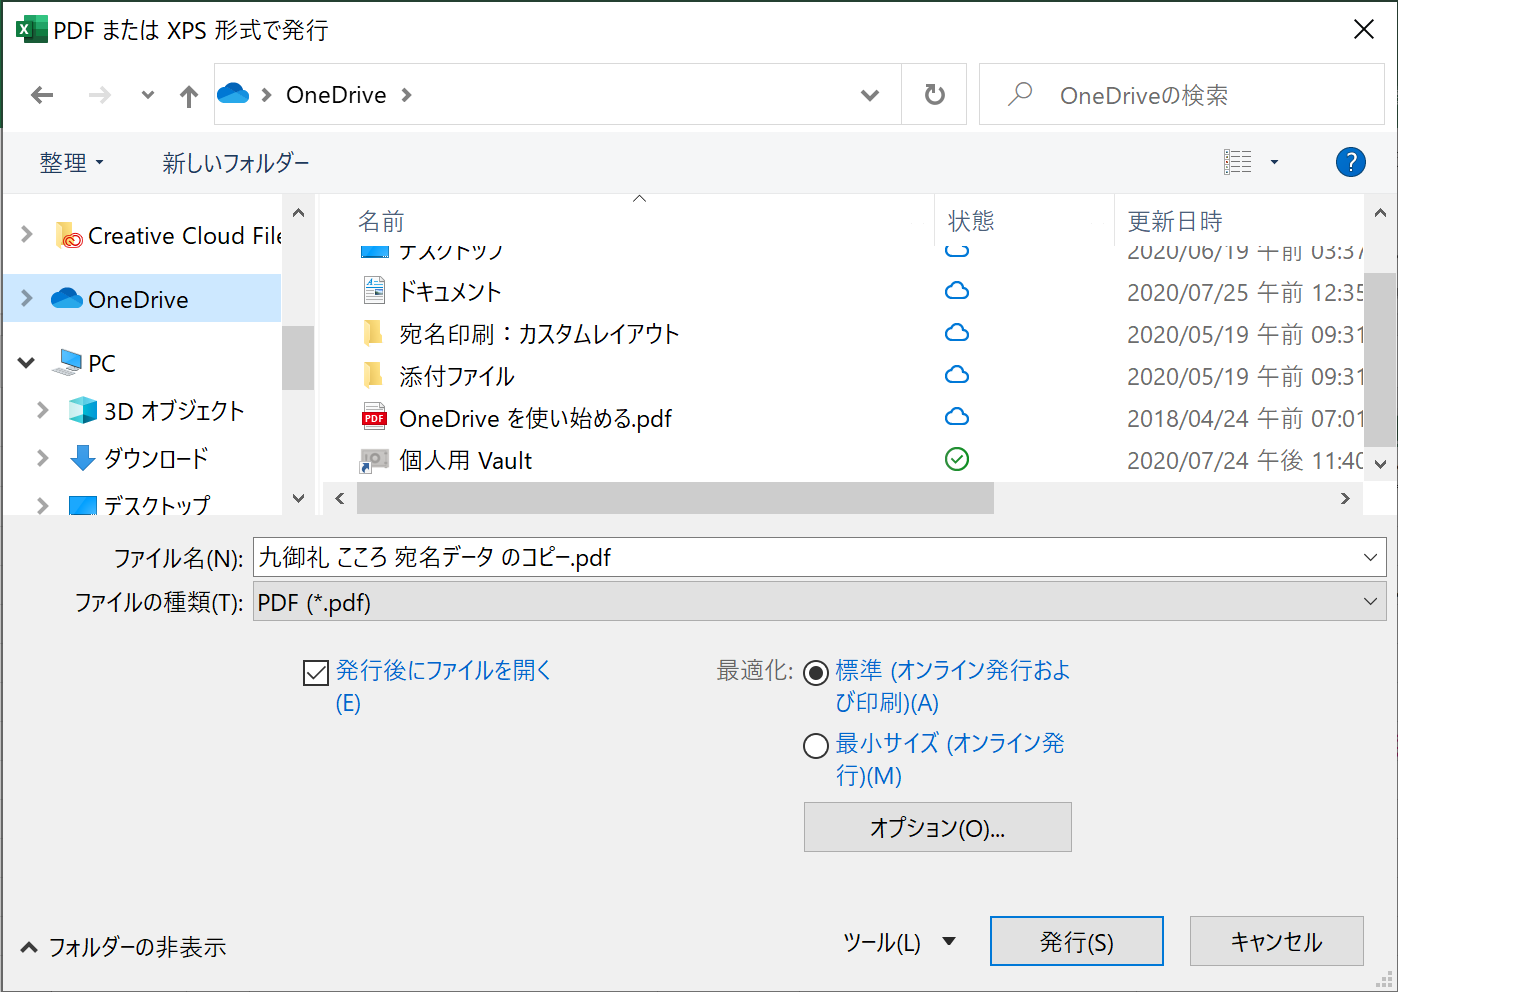Collapse the PC tree node
This screenshot has width=1536, height=992.
27,363
